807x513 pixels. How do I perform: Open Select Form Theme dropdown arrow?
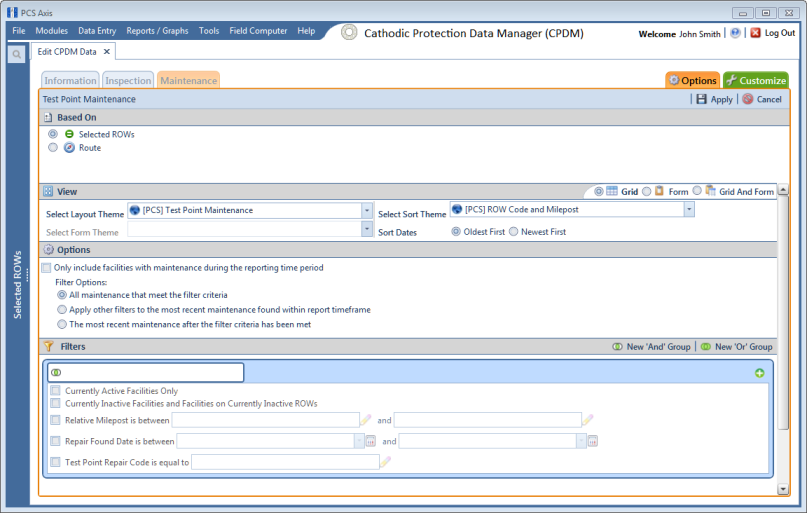[x=366, y=228]
